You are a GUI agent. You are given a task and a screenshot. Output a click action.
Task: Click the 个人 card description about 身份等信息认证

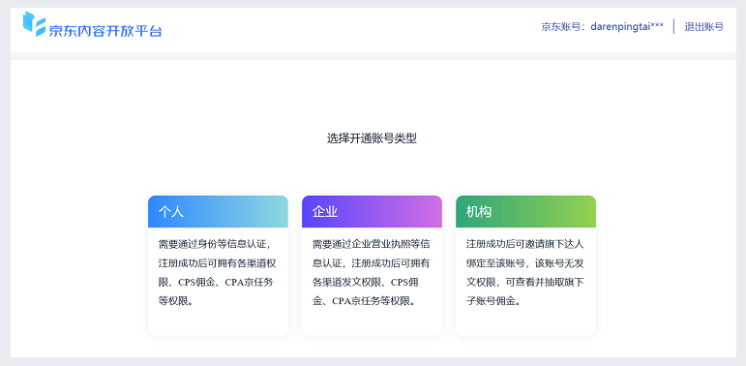pyautogui.click(x=218, y=272)
